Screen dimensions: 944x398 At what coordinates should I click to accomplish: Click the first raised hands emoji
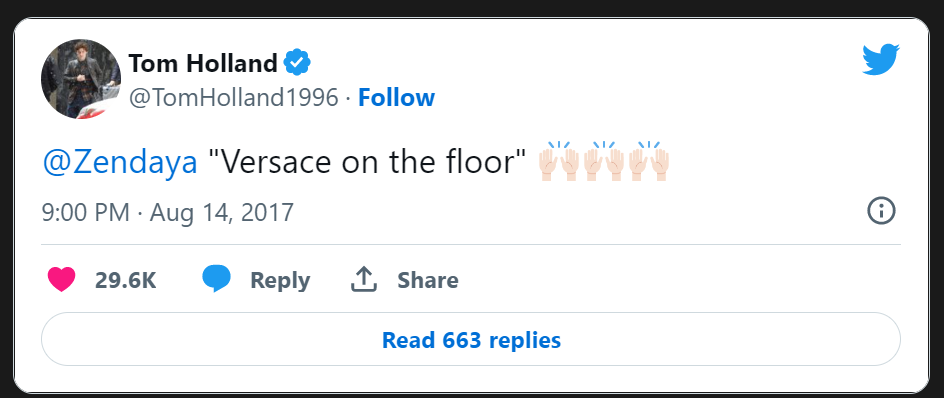click(559, 161)
